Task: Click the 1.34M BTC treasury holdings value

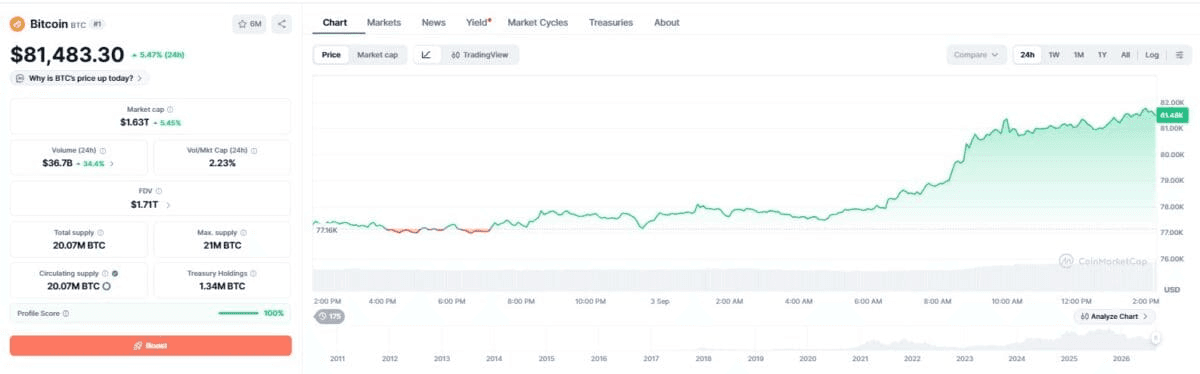Action: 222,286
